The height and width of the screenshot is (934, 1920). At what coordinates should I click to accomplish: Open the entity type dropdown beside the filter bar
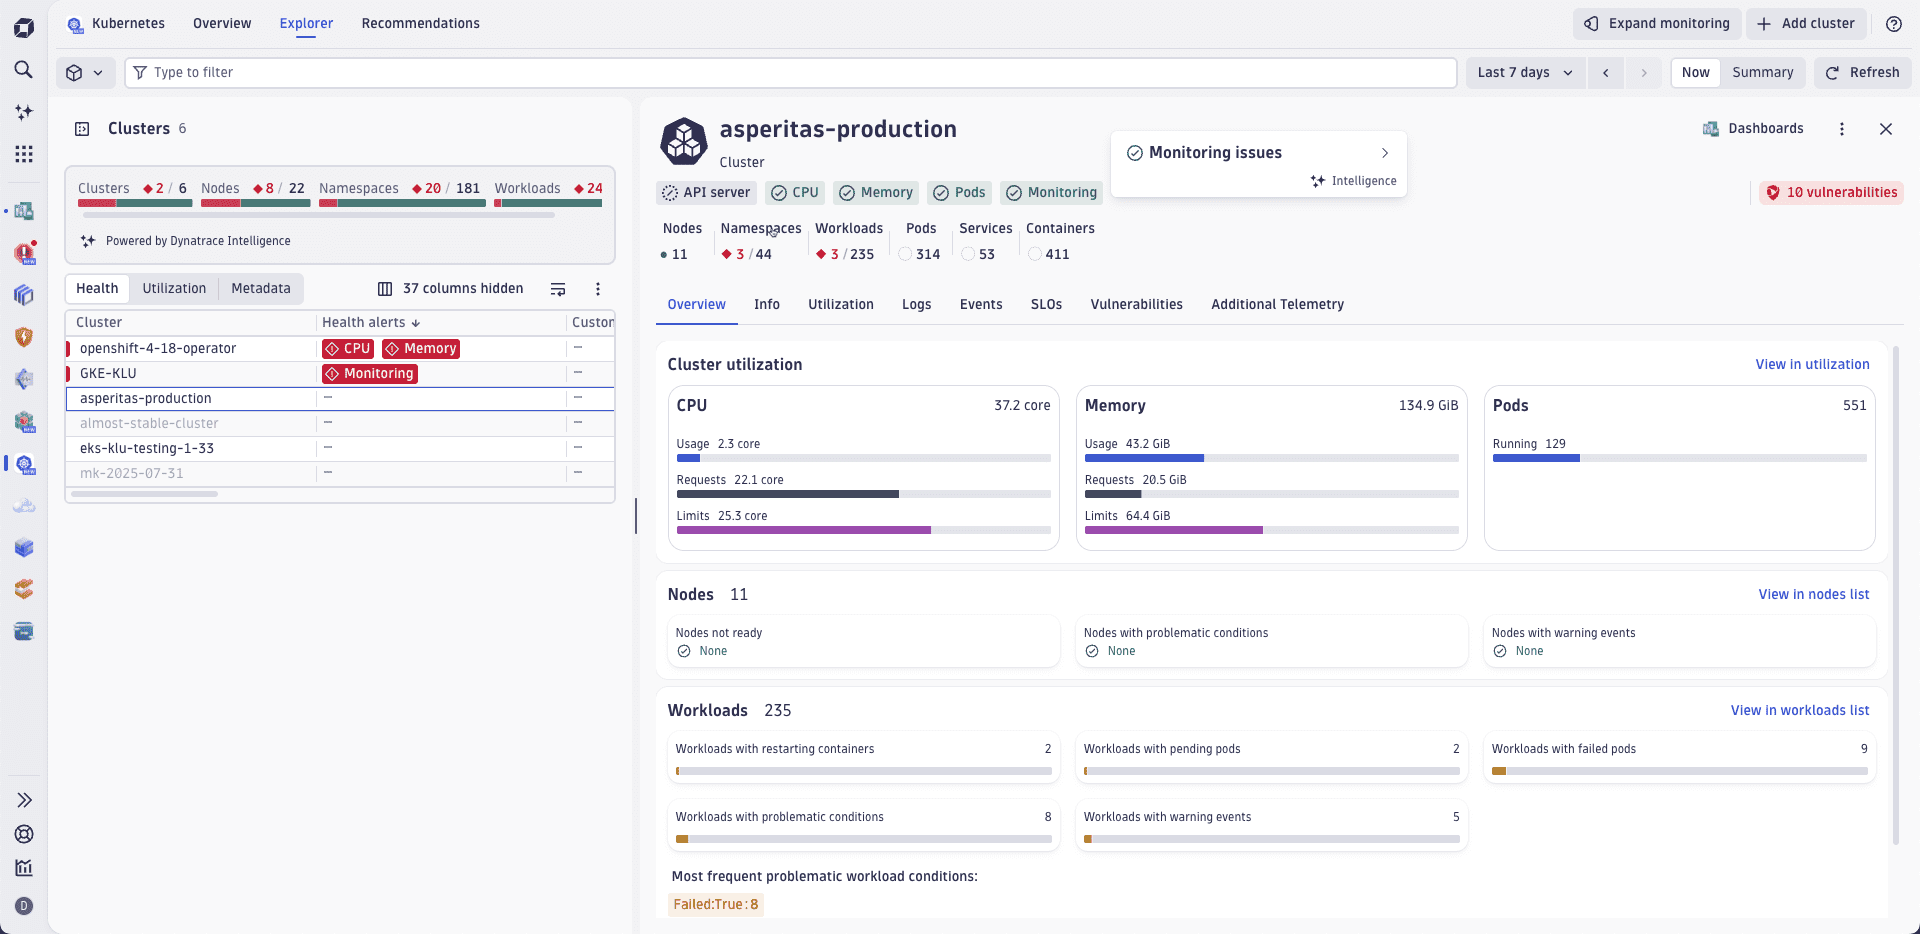pyautogui.click(x=85, y=72)
